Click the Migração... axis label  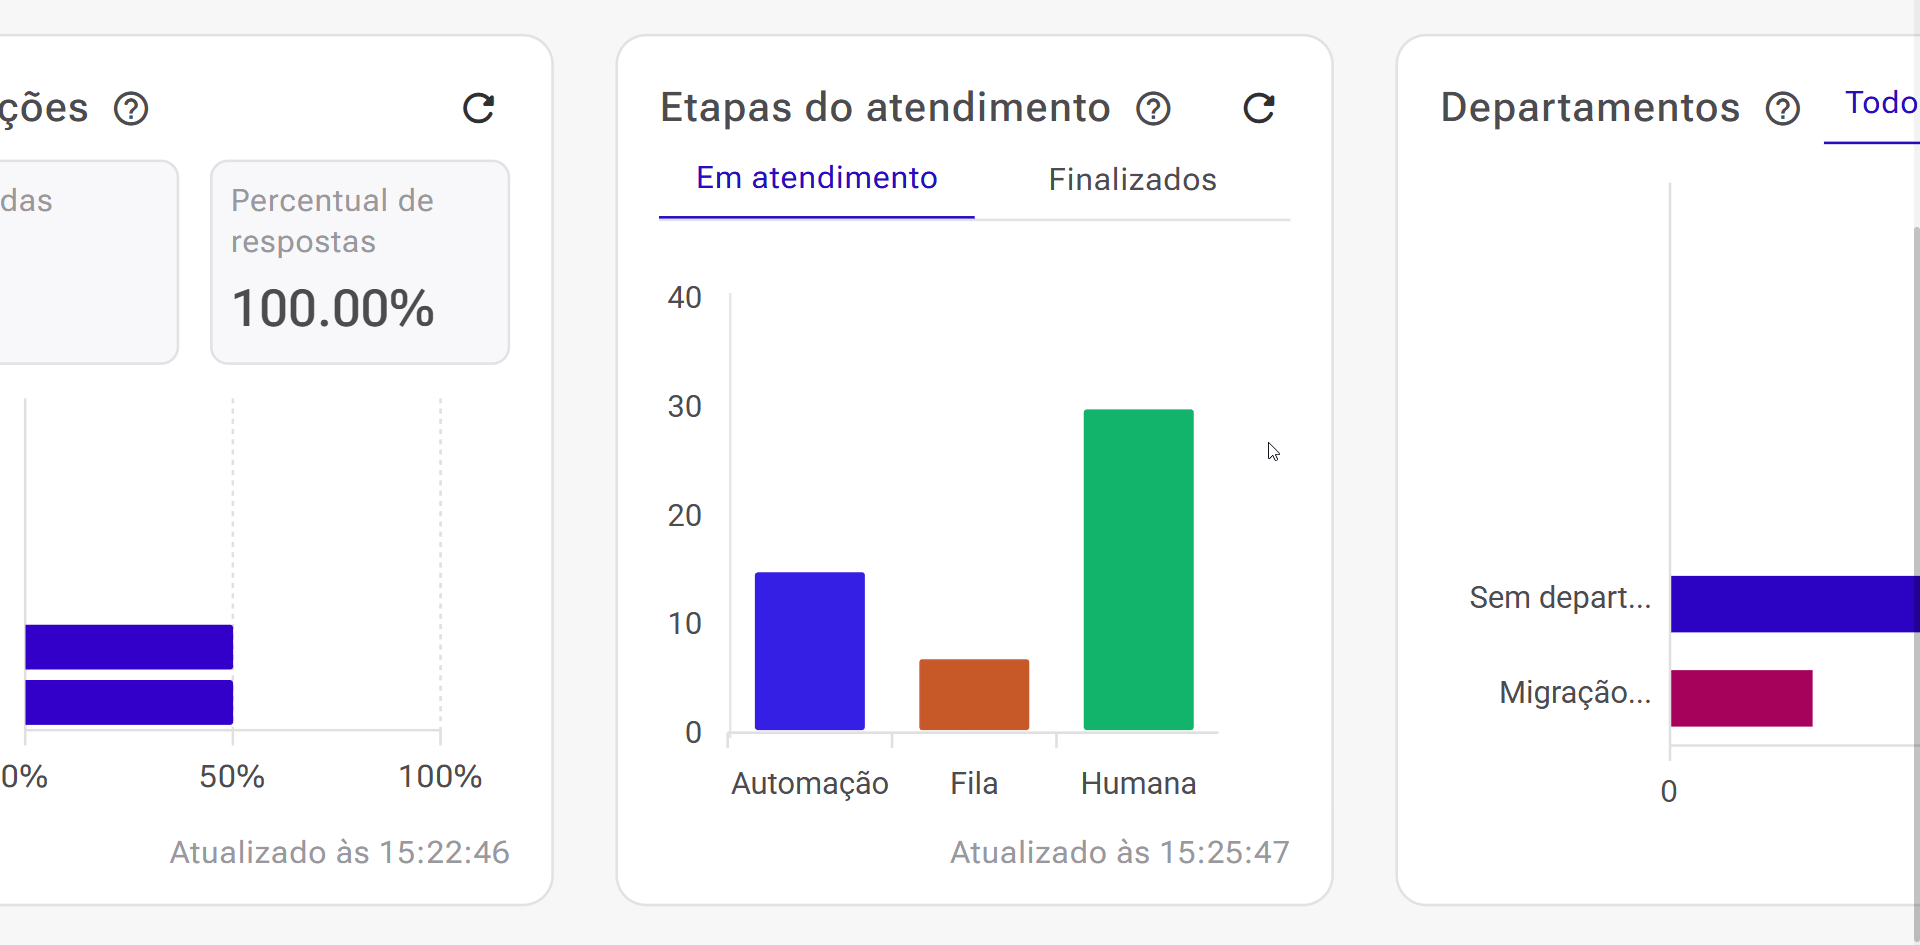[x=1574, y=692]
